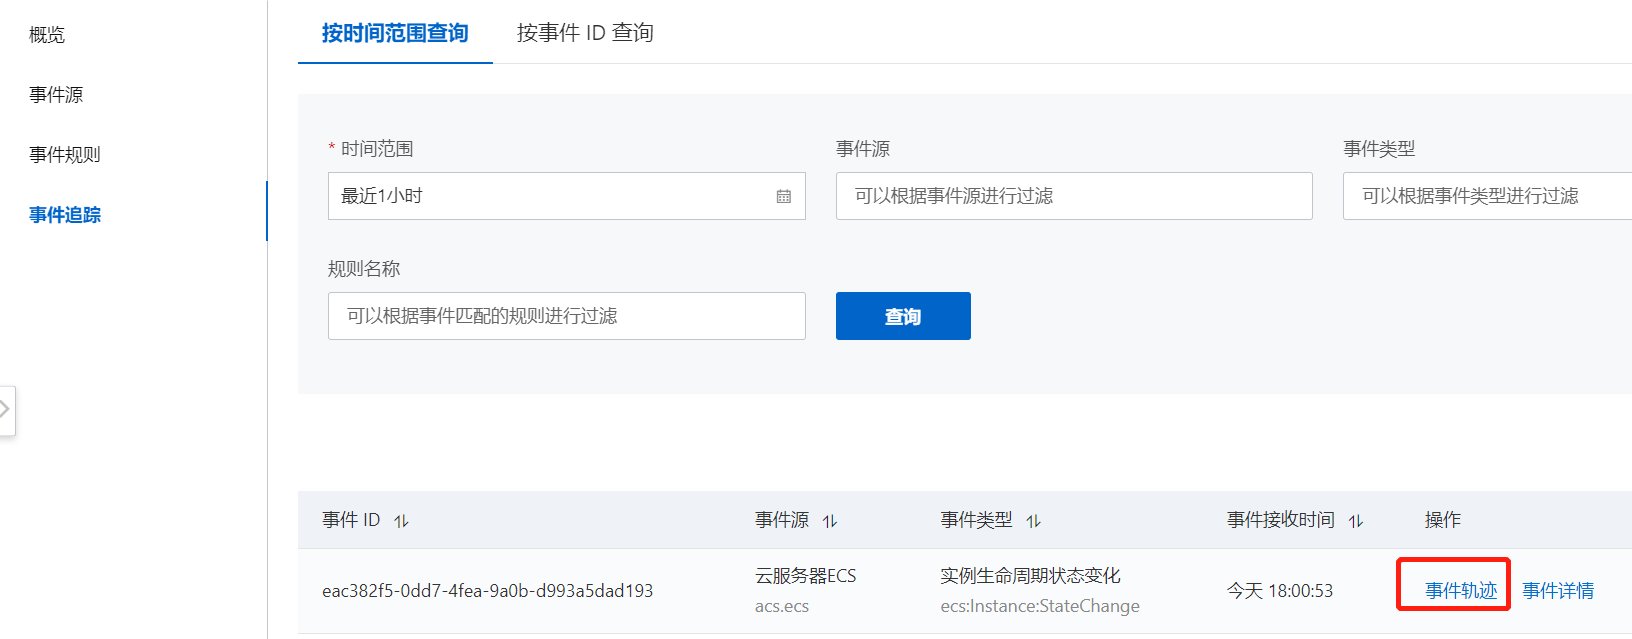1632x639 pixels.
Task: Open the 事件详情 link
Action: pyautogui.click(x=1558, y=591)
